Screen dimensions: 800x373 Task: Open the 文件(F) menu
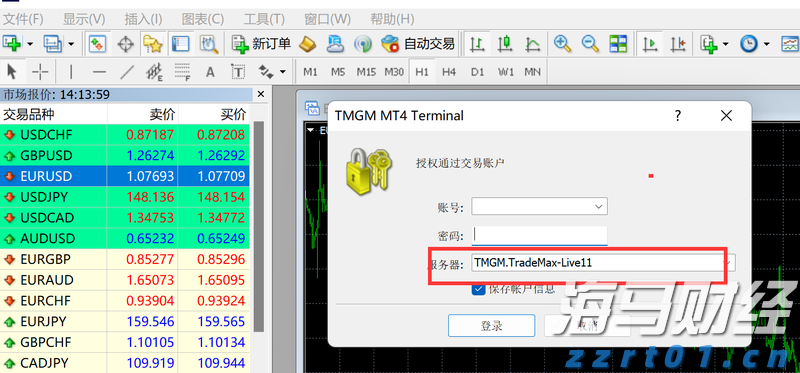(23, 19)
